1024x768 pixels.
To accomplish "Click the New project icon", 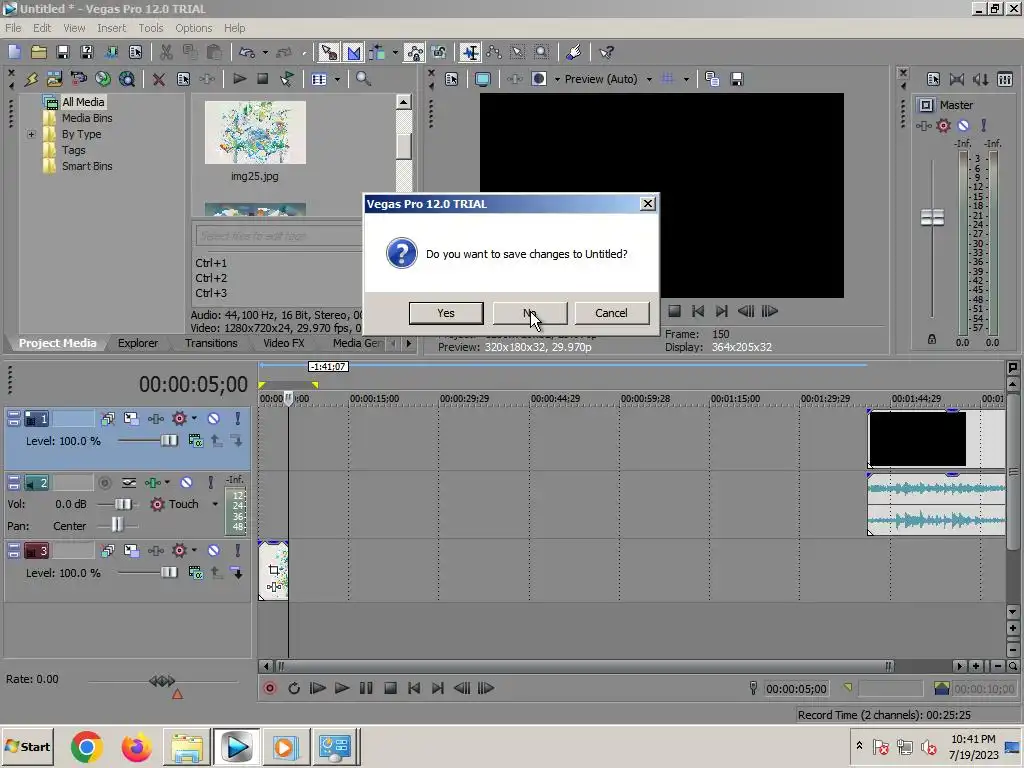I will (x=14, y=52).
